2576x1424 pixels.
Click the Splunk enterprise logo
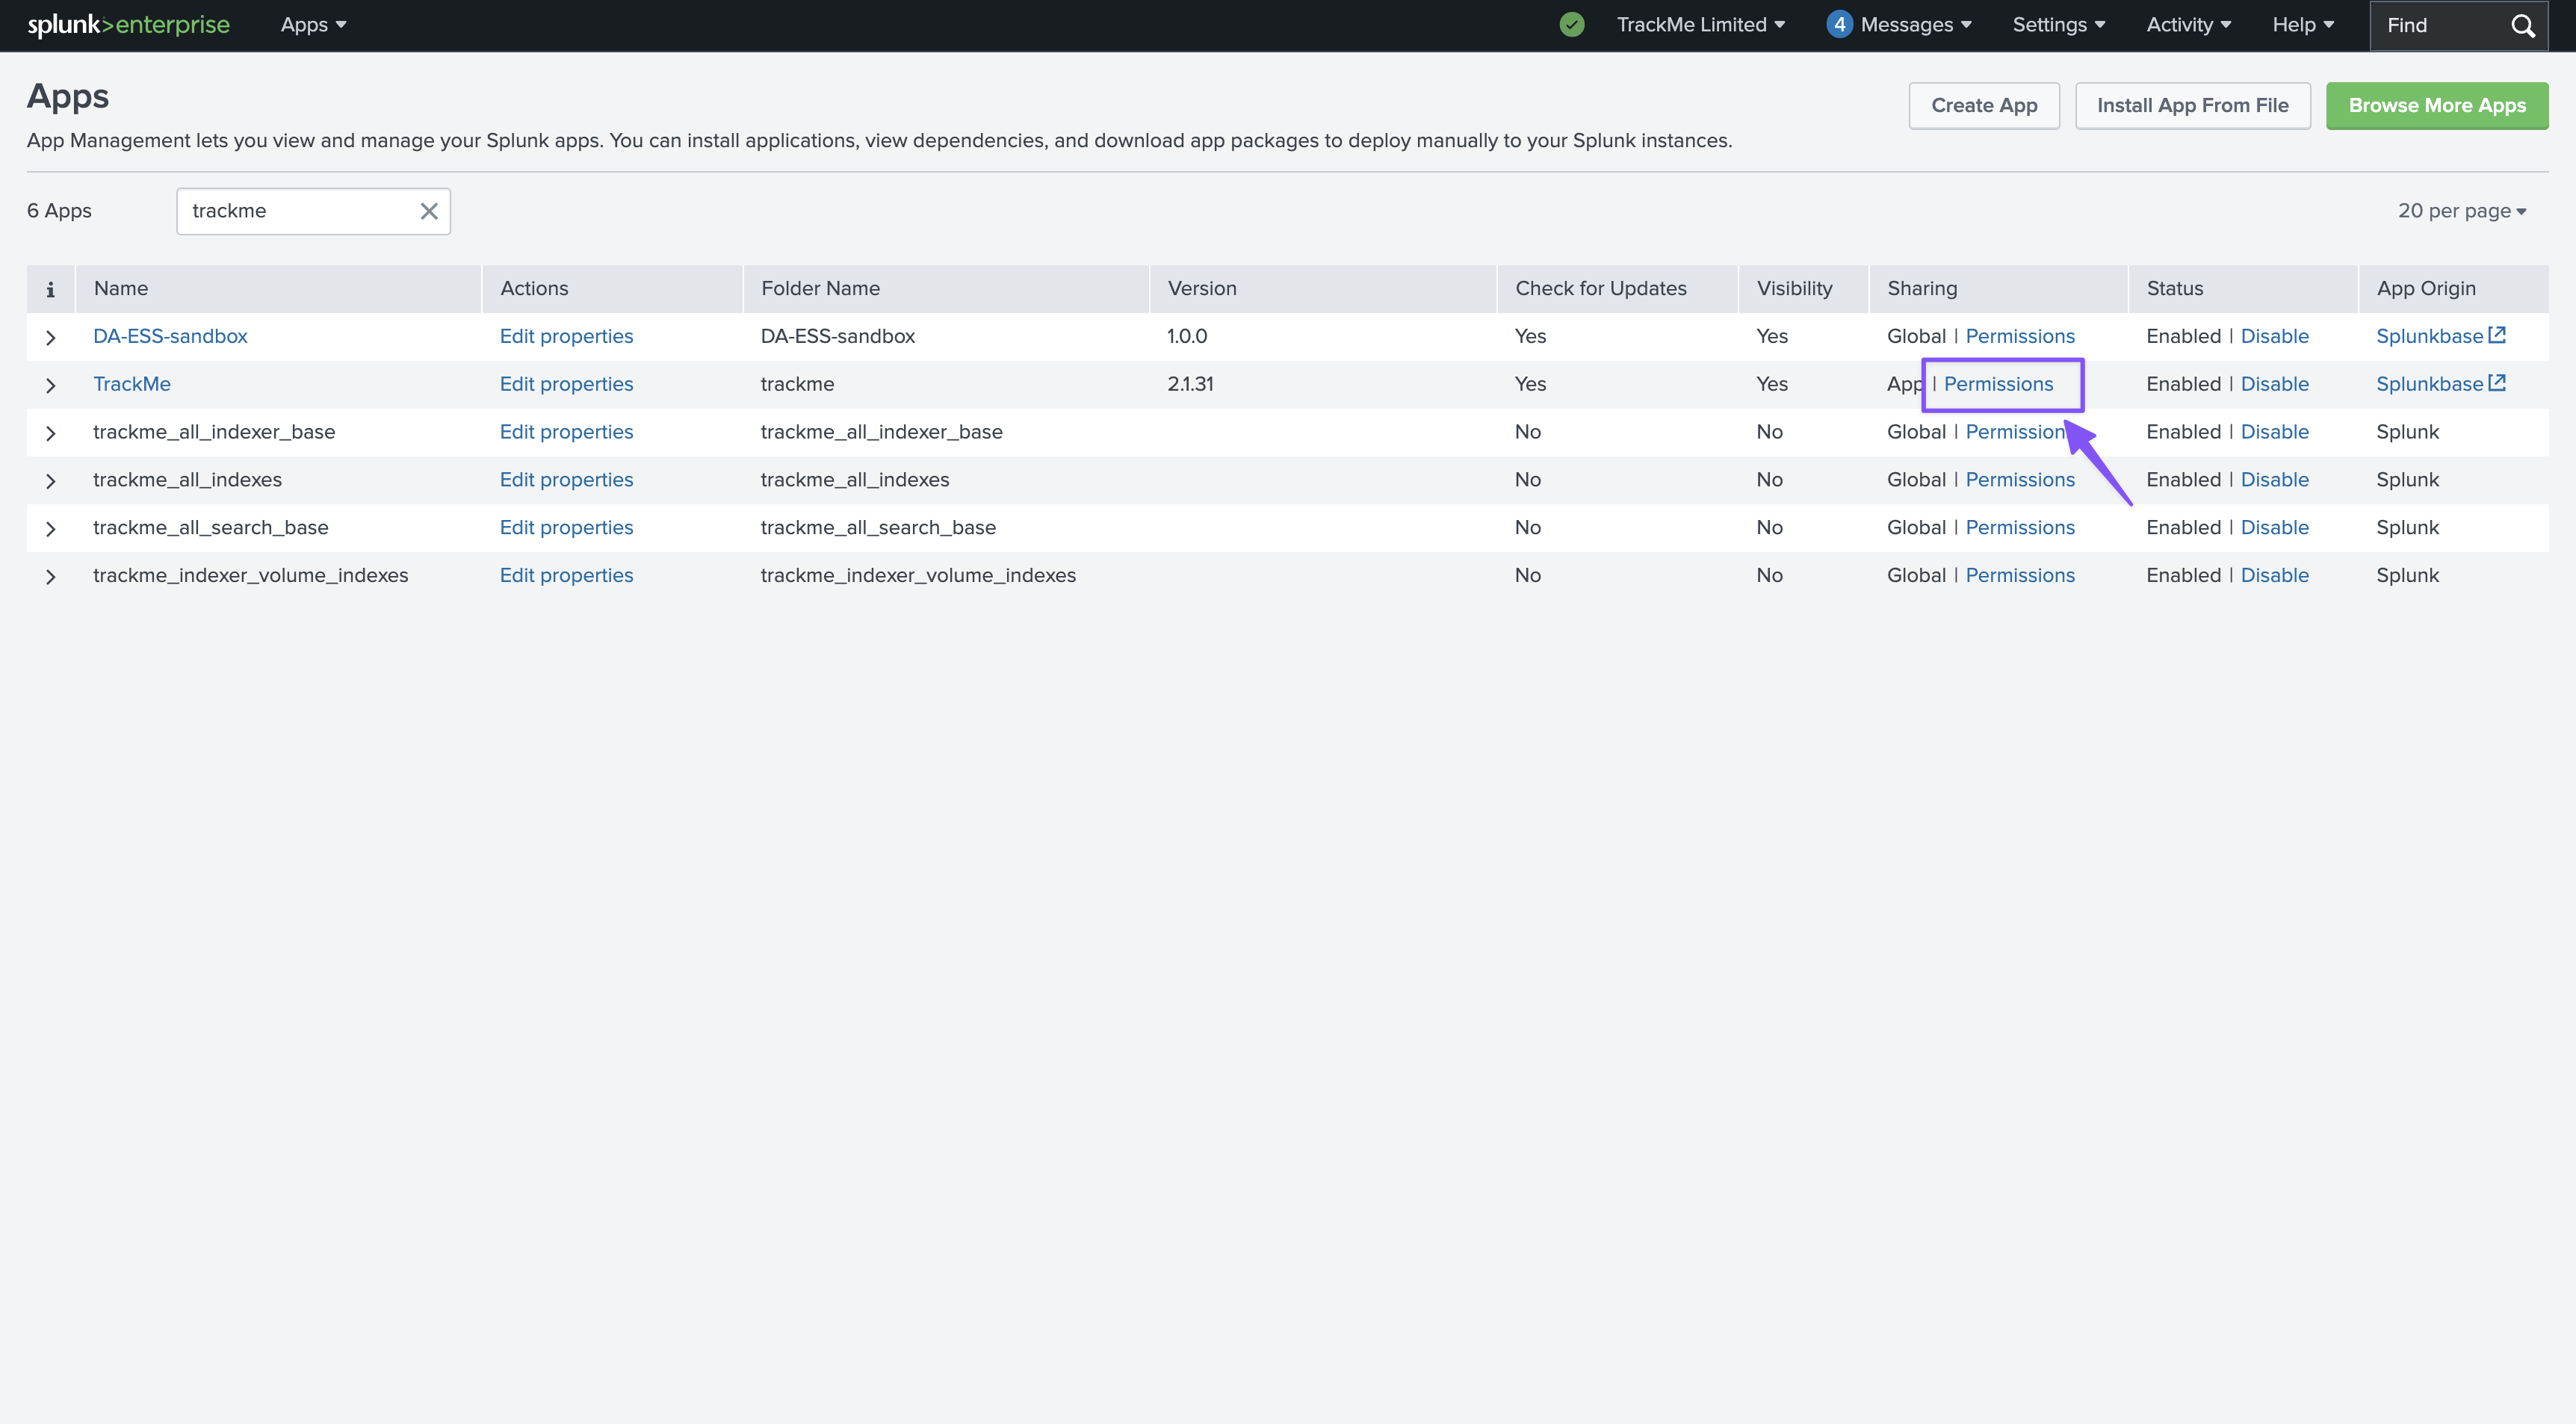128,25
